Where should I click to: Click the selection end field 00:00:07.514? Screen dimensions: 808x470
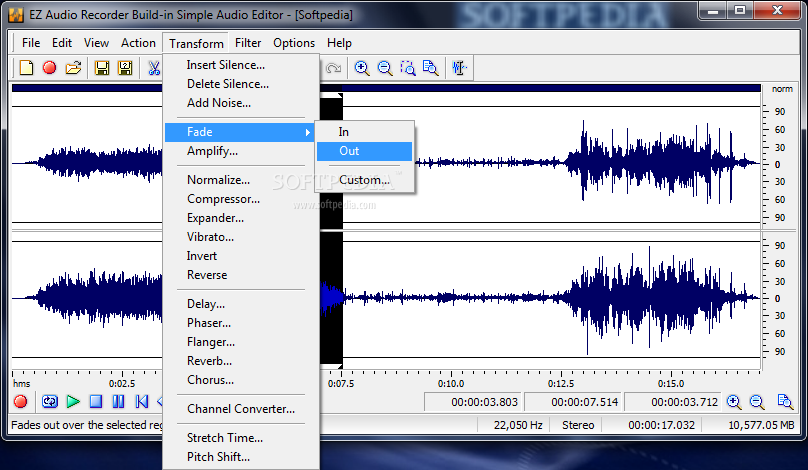click(573, 402)
